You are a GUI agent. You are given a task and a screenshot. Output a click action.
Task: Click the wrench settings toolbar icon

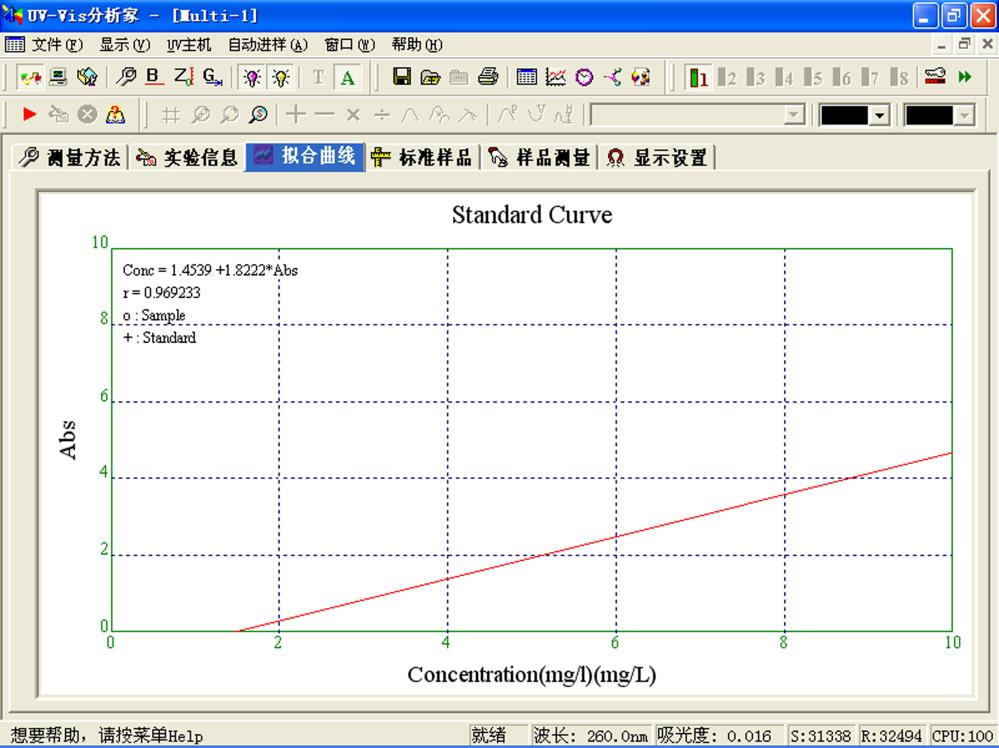(126, 77)
